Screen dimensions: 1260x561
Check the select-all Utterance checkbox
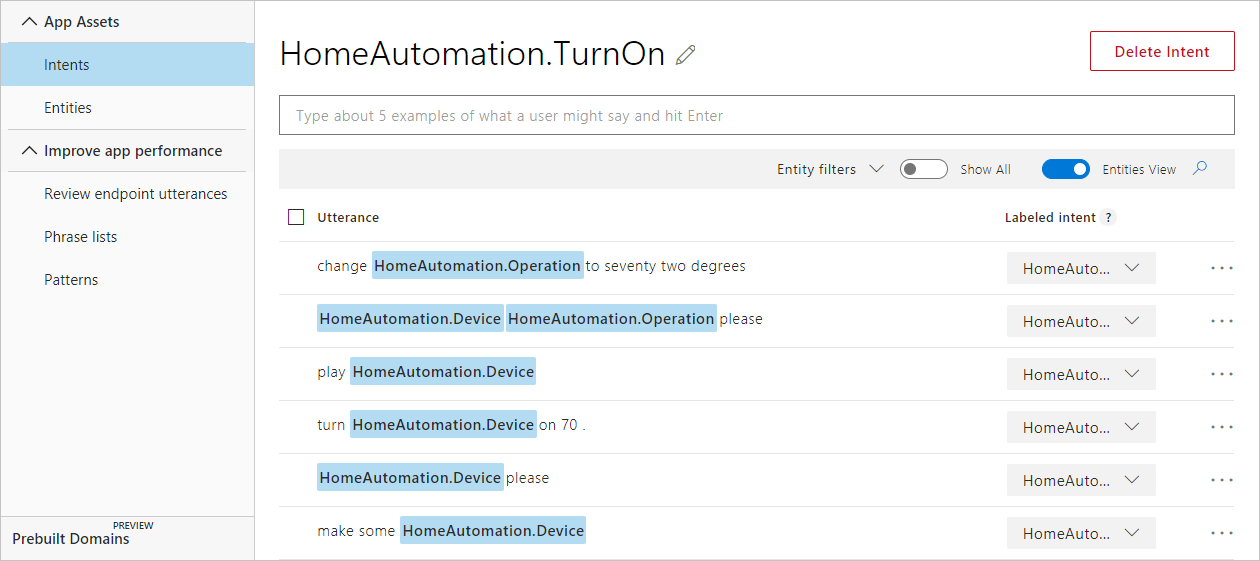[296, 217]
